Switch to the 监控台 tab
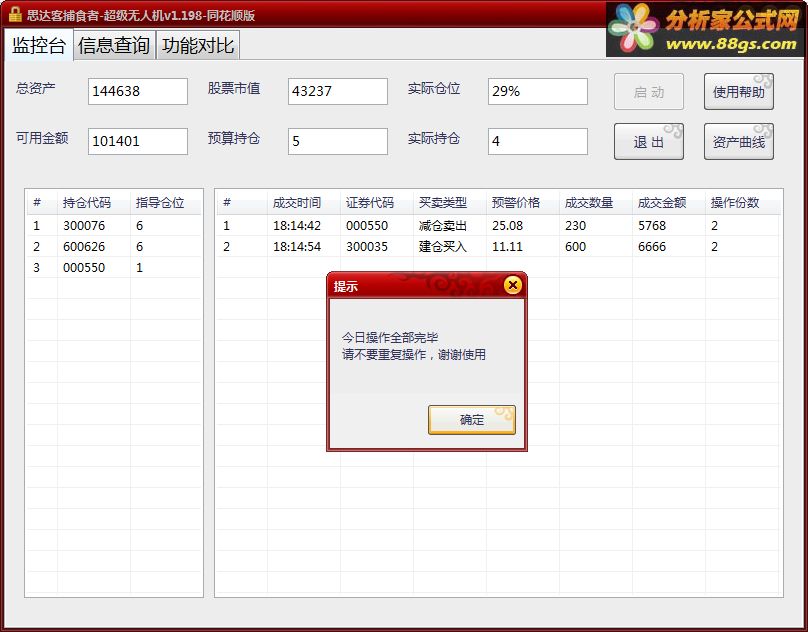 point(39,45)
